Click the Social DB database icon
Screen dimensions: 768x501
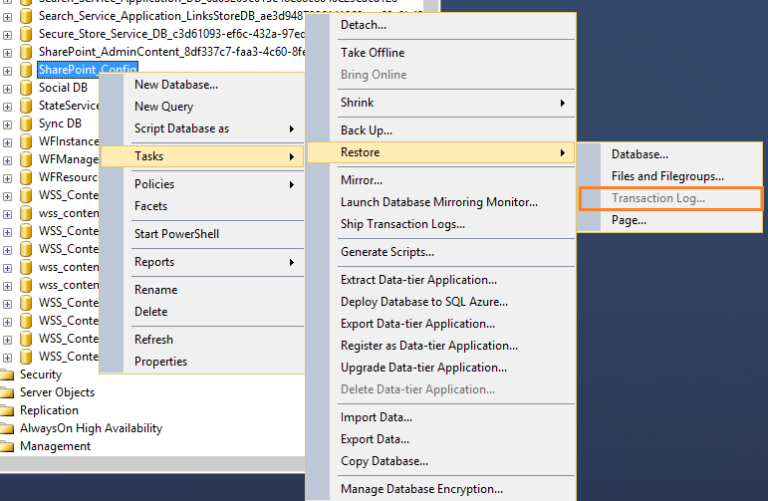coord(26,88)
